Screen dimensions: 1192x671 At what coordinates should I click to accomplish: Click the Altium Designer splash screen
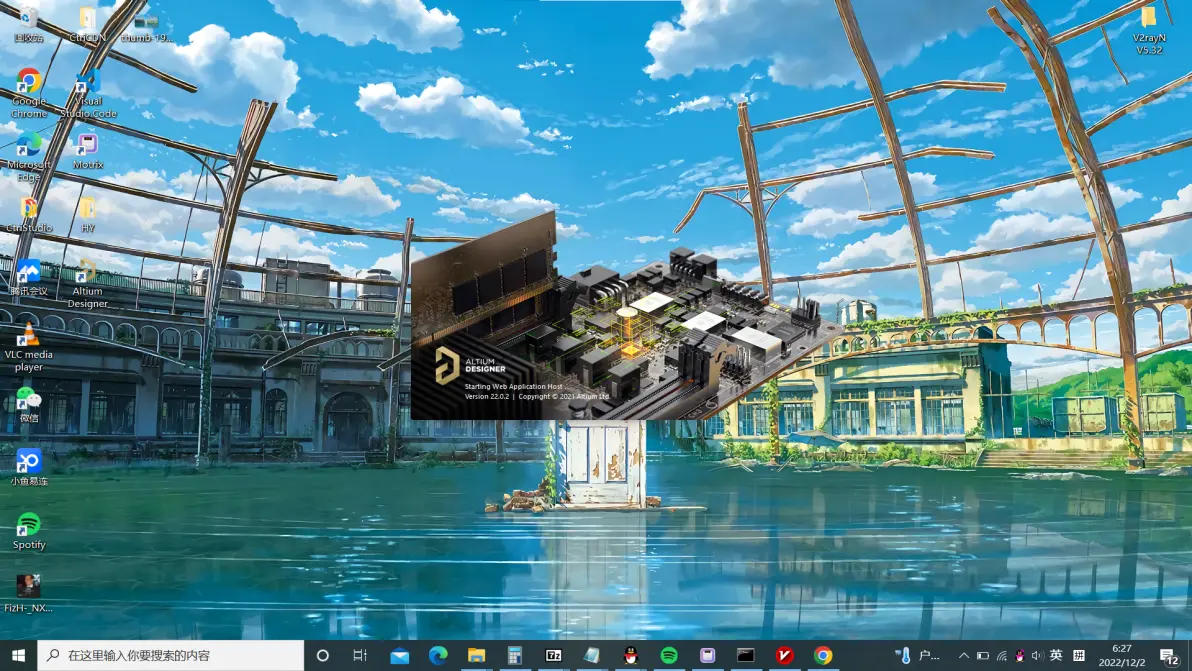click(x=626, y=315)
